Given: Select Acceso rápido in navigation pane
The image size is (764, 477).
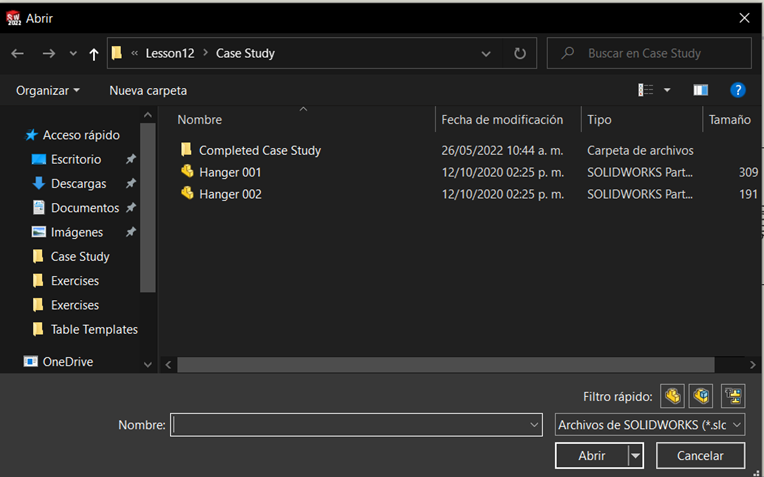Looking at the screenshot, I should (x=81, y=135).
